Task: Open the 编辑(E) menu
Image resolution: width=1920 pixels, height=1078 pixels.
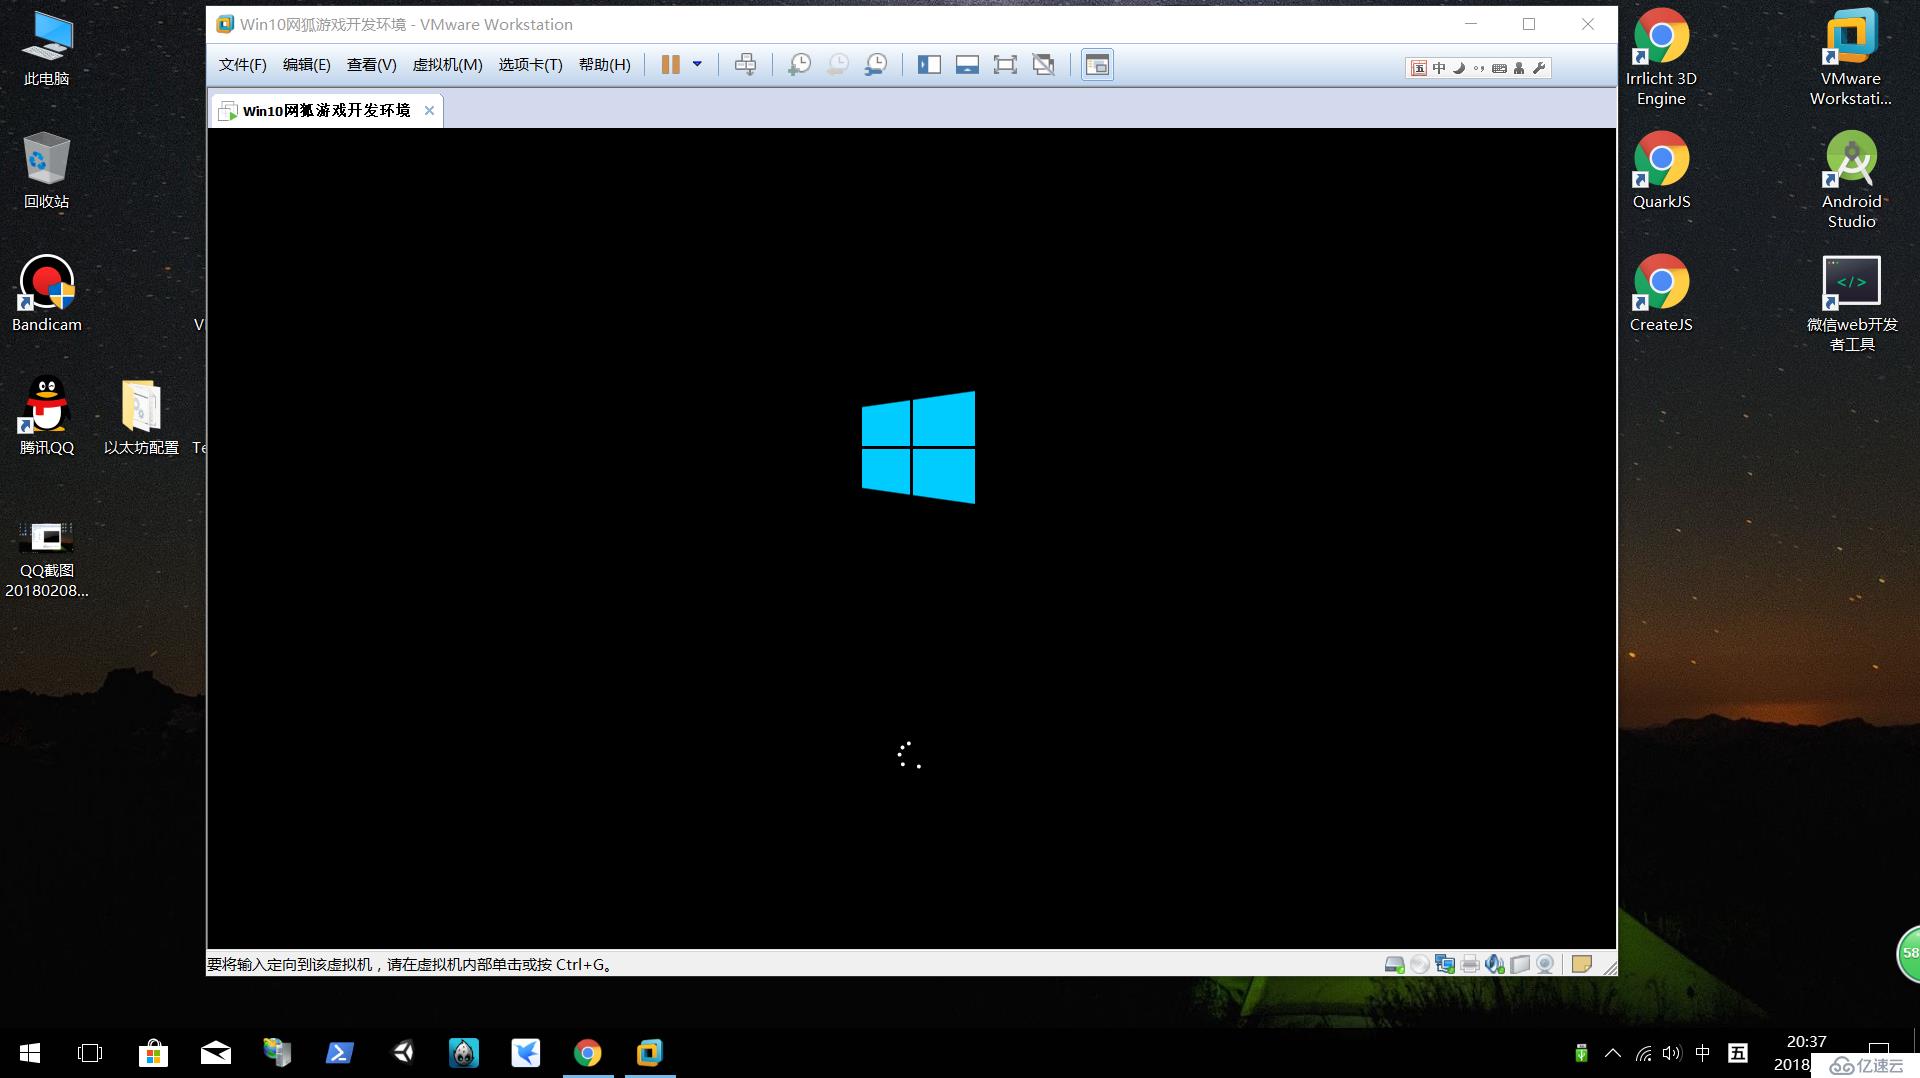Action: click(306, 65)
